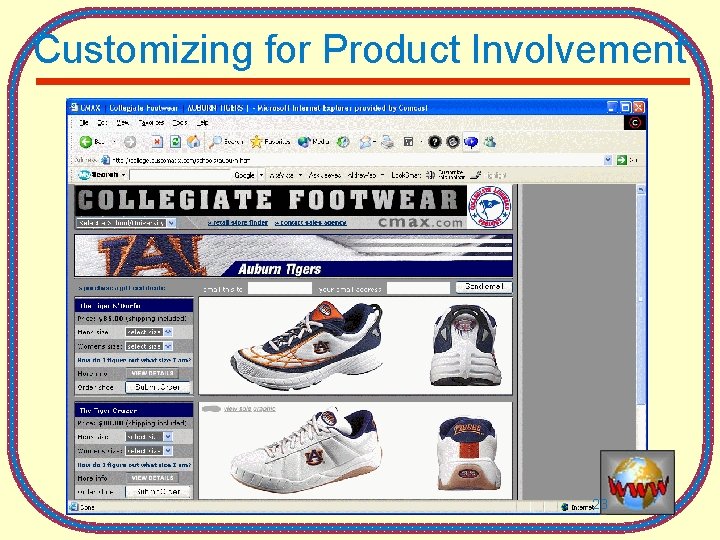
Task: Click the highlighter pen icon in MySearch bar
Action: click(476, 175)
